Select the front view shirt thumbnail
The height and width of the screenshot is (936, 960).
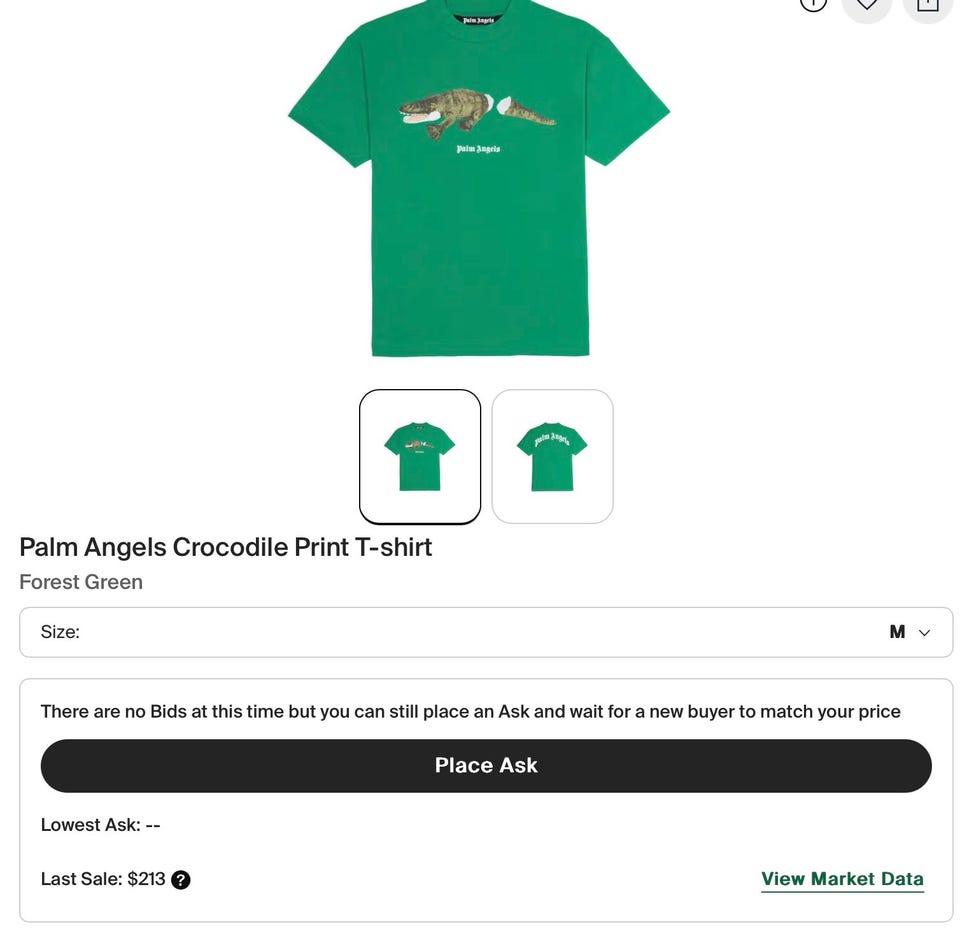420,456
